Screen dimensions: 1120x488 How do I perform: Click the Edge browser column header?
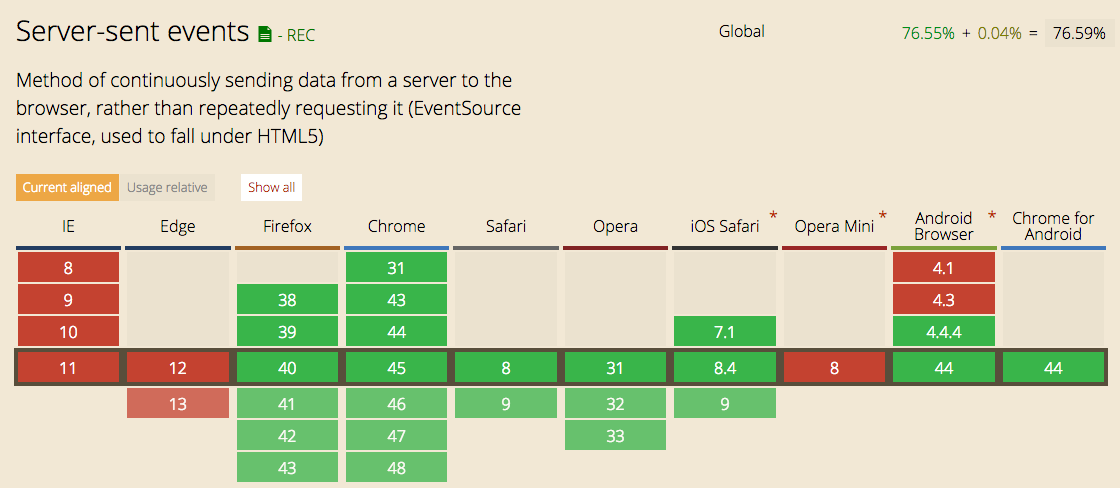pos(178,227)
